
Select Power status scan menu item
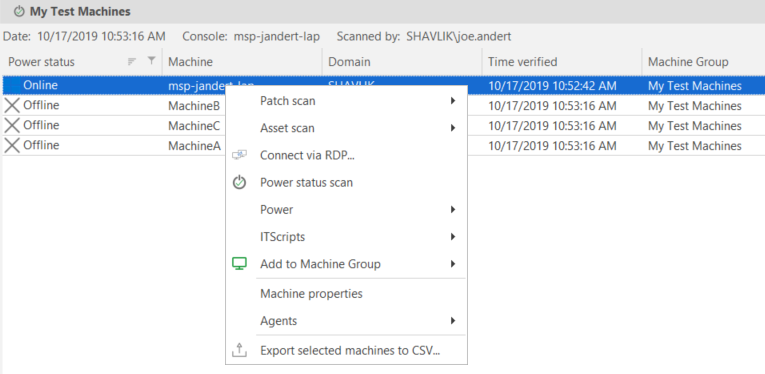[346, 183]
